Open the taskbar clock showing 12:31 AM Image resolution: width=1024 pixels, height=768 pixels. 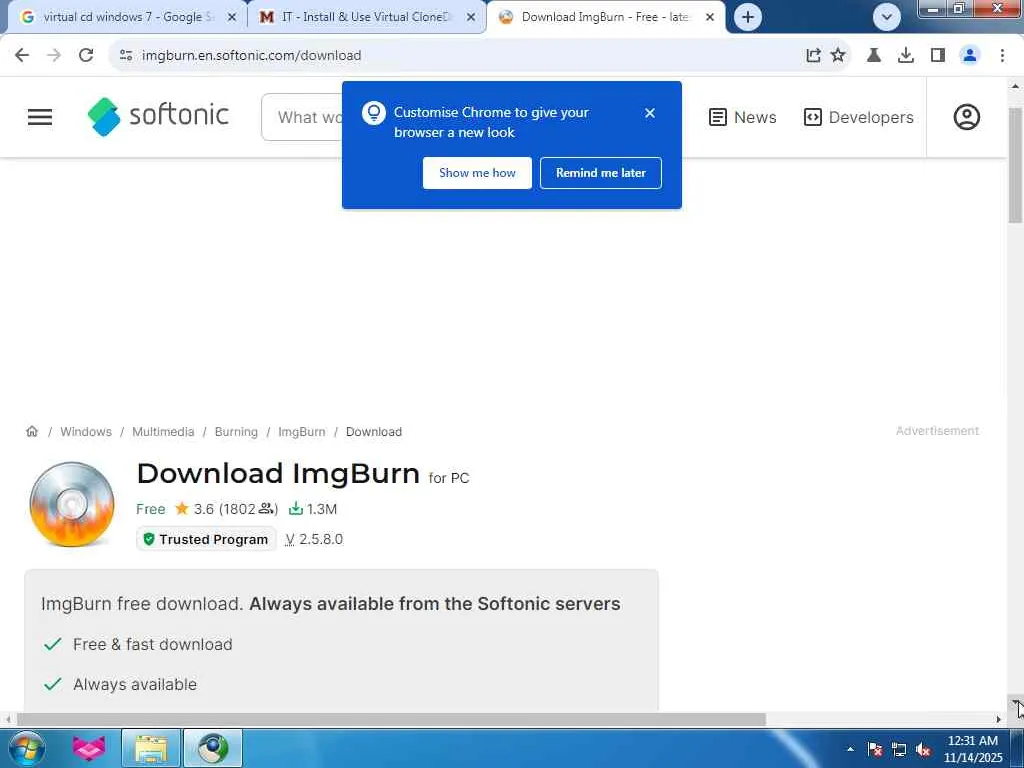[x=972, y=749]
